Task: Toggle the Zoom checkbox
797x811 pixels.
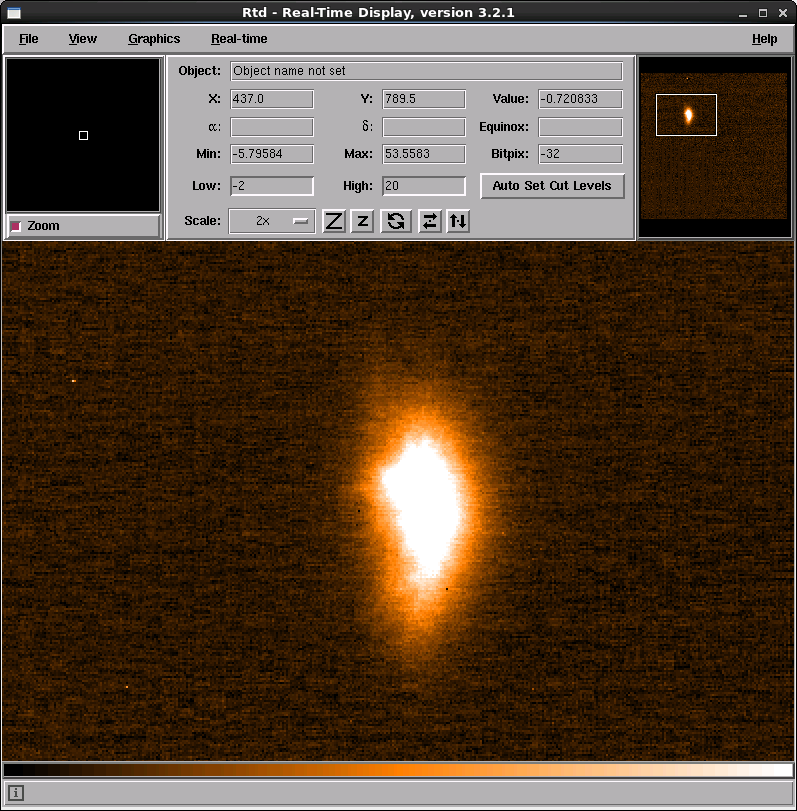Action: [x=16, y=226]
